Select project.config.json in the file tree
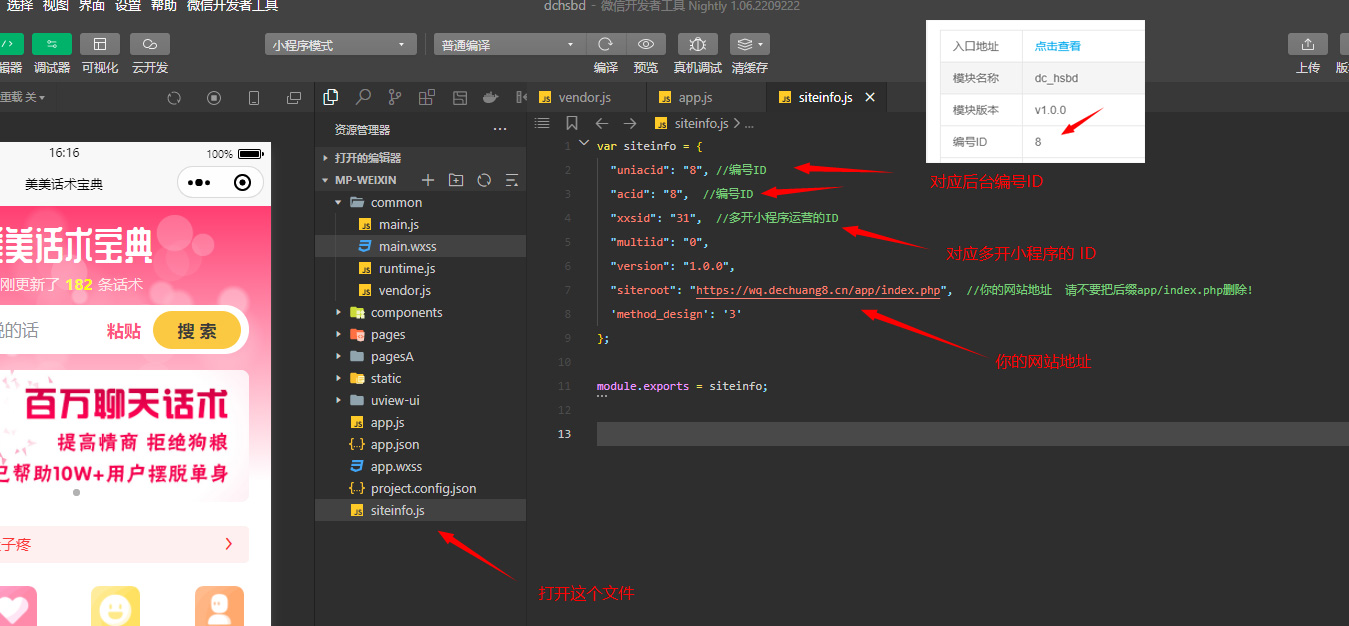Screen dimensions: 1349x626 (422, 488)
